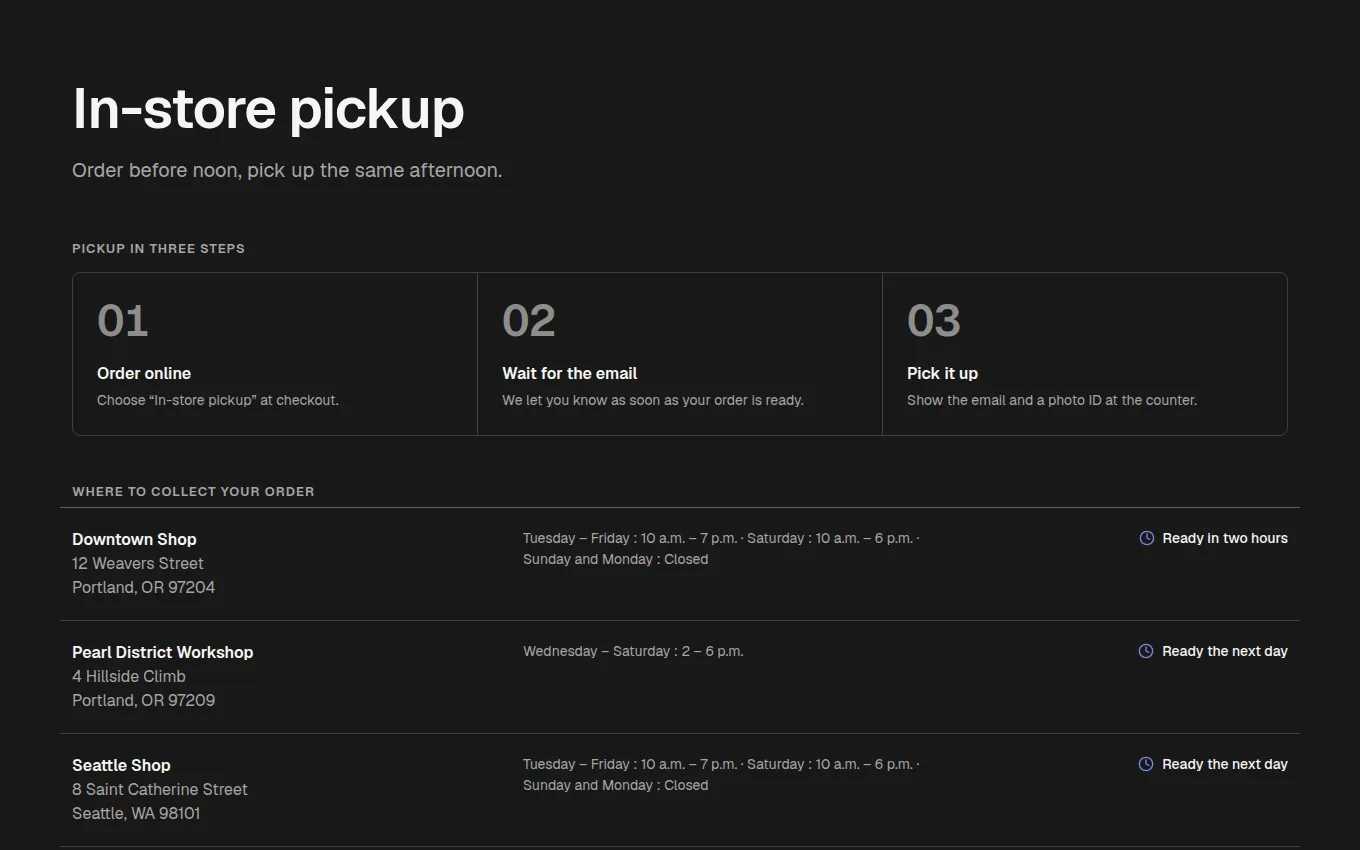Click the large "03" step number

(x=933, y=320)
